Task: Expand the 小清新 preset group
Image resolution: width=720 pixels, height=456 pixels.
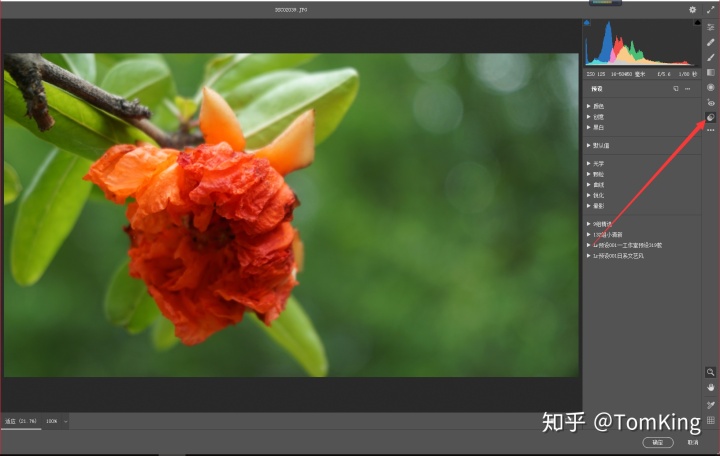Action: (604, 235)
